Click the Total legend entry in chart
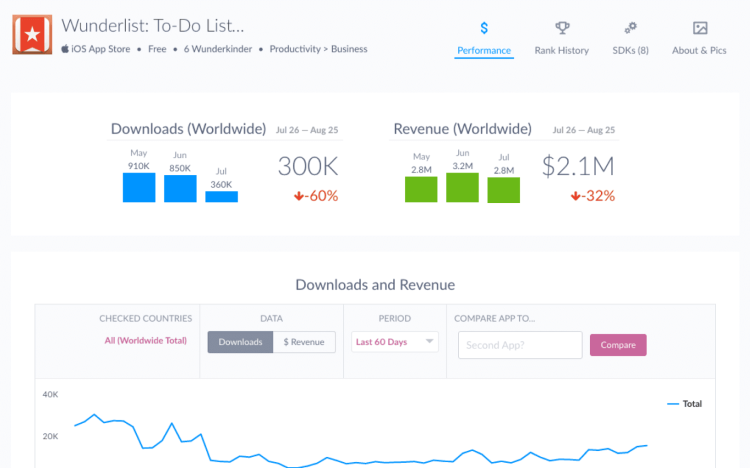 (x=685, y=404)
